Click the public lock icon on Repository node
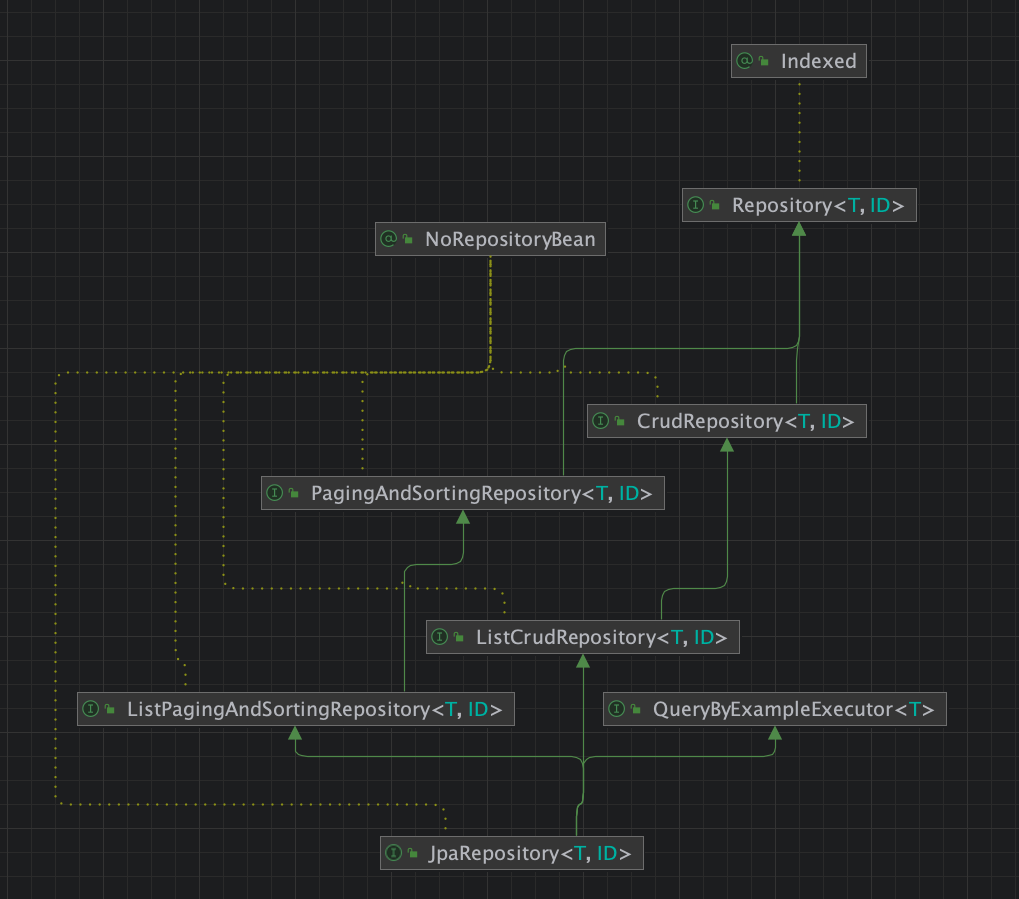Image resolution: width=1019 pixels, height=899 pixels. click(x=715, y=205)
